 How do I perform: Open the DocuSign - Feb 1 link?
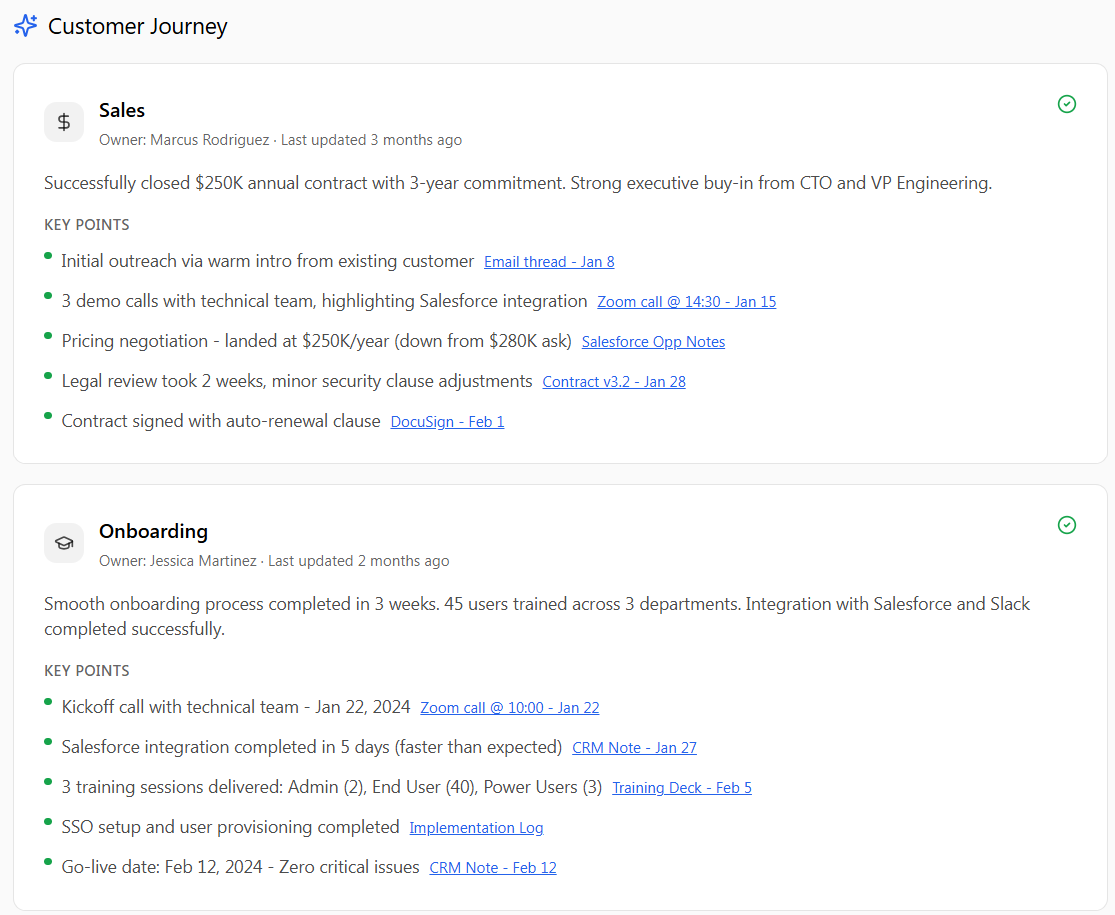[447, 422]
